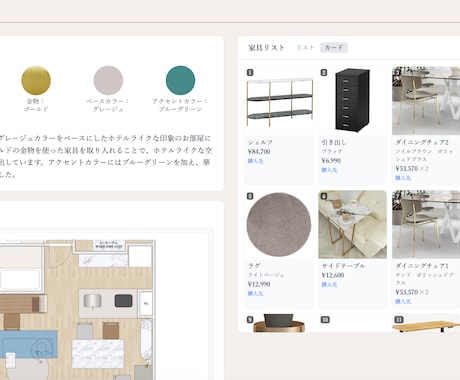Open the round ラグ product image
This screenshot has height=380, width=460.
(279, 225)
